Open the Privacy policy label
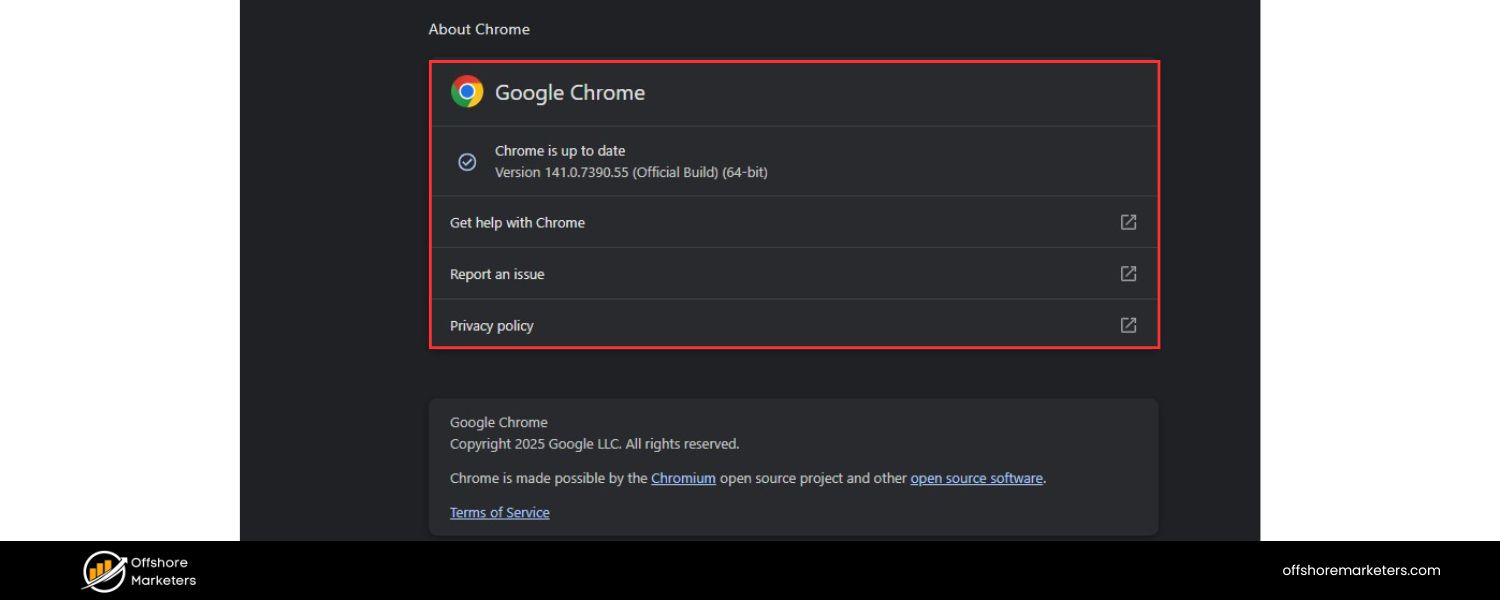This screenshot has width=1500, height=600. (491, 326)
